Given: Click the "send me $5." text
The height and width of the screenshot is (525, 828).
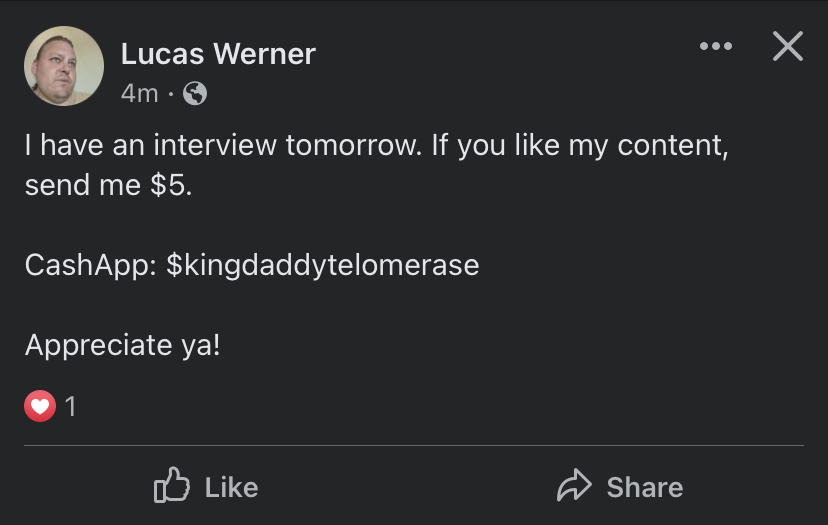Looking at the screenshot, I should click(109, 185).
